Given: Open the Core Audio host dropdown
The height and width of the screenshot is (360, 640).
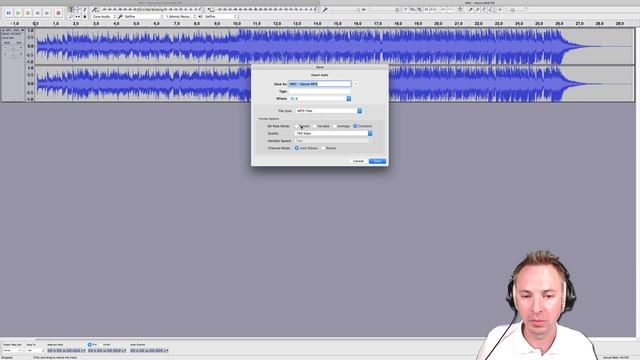Looking at the screenshot, I should click(x=104, y=17).
